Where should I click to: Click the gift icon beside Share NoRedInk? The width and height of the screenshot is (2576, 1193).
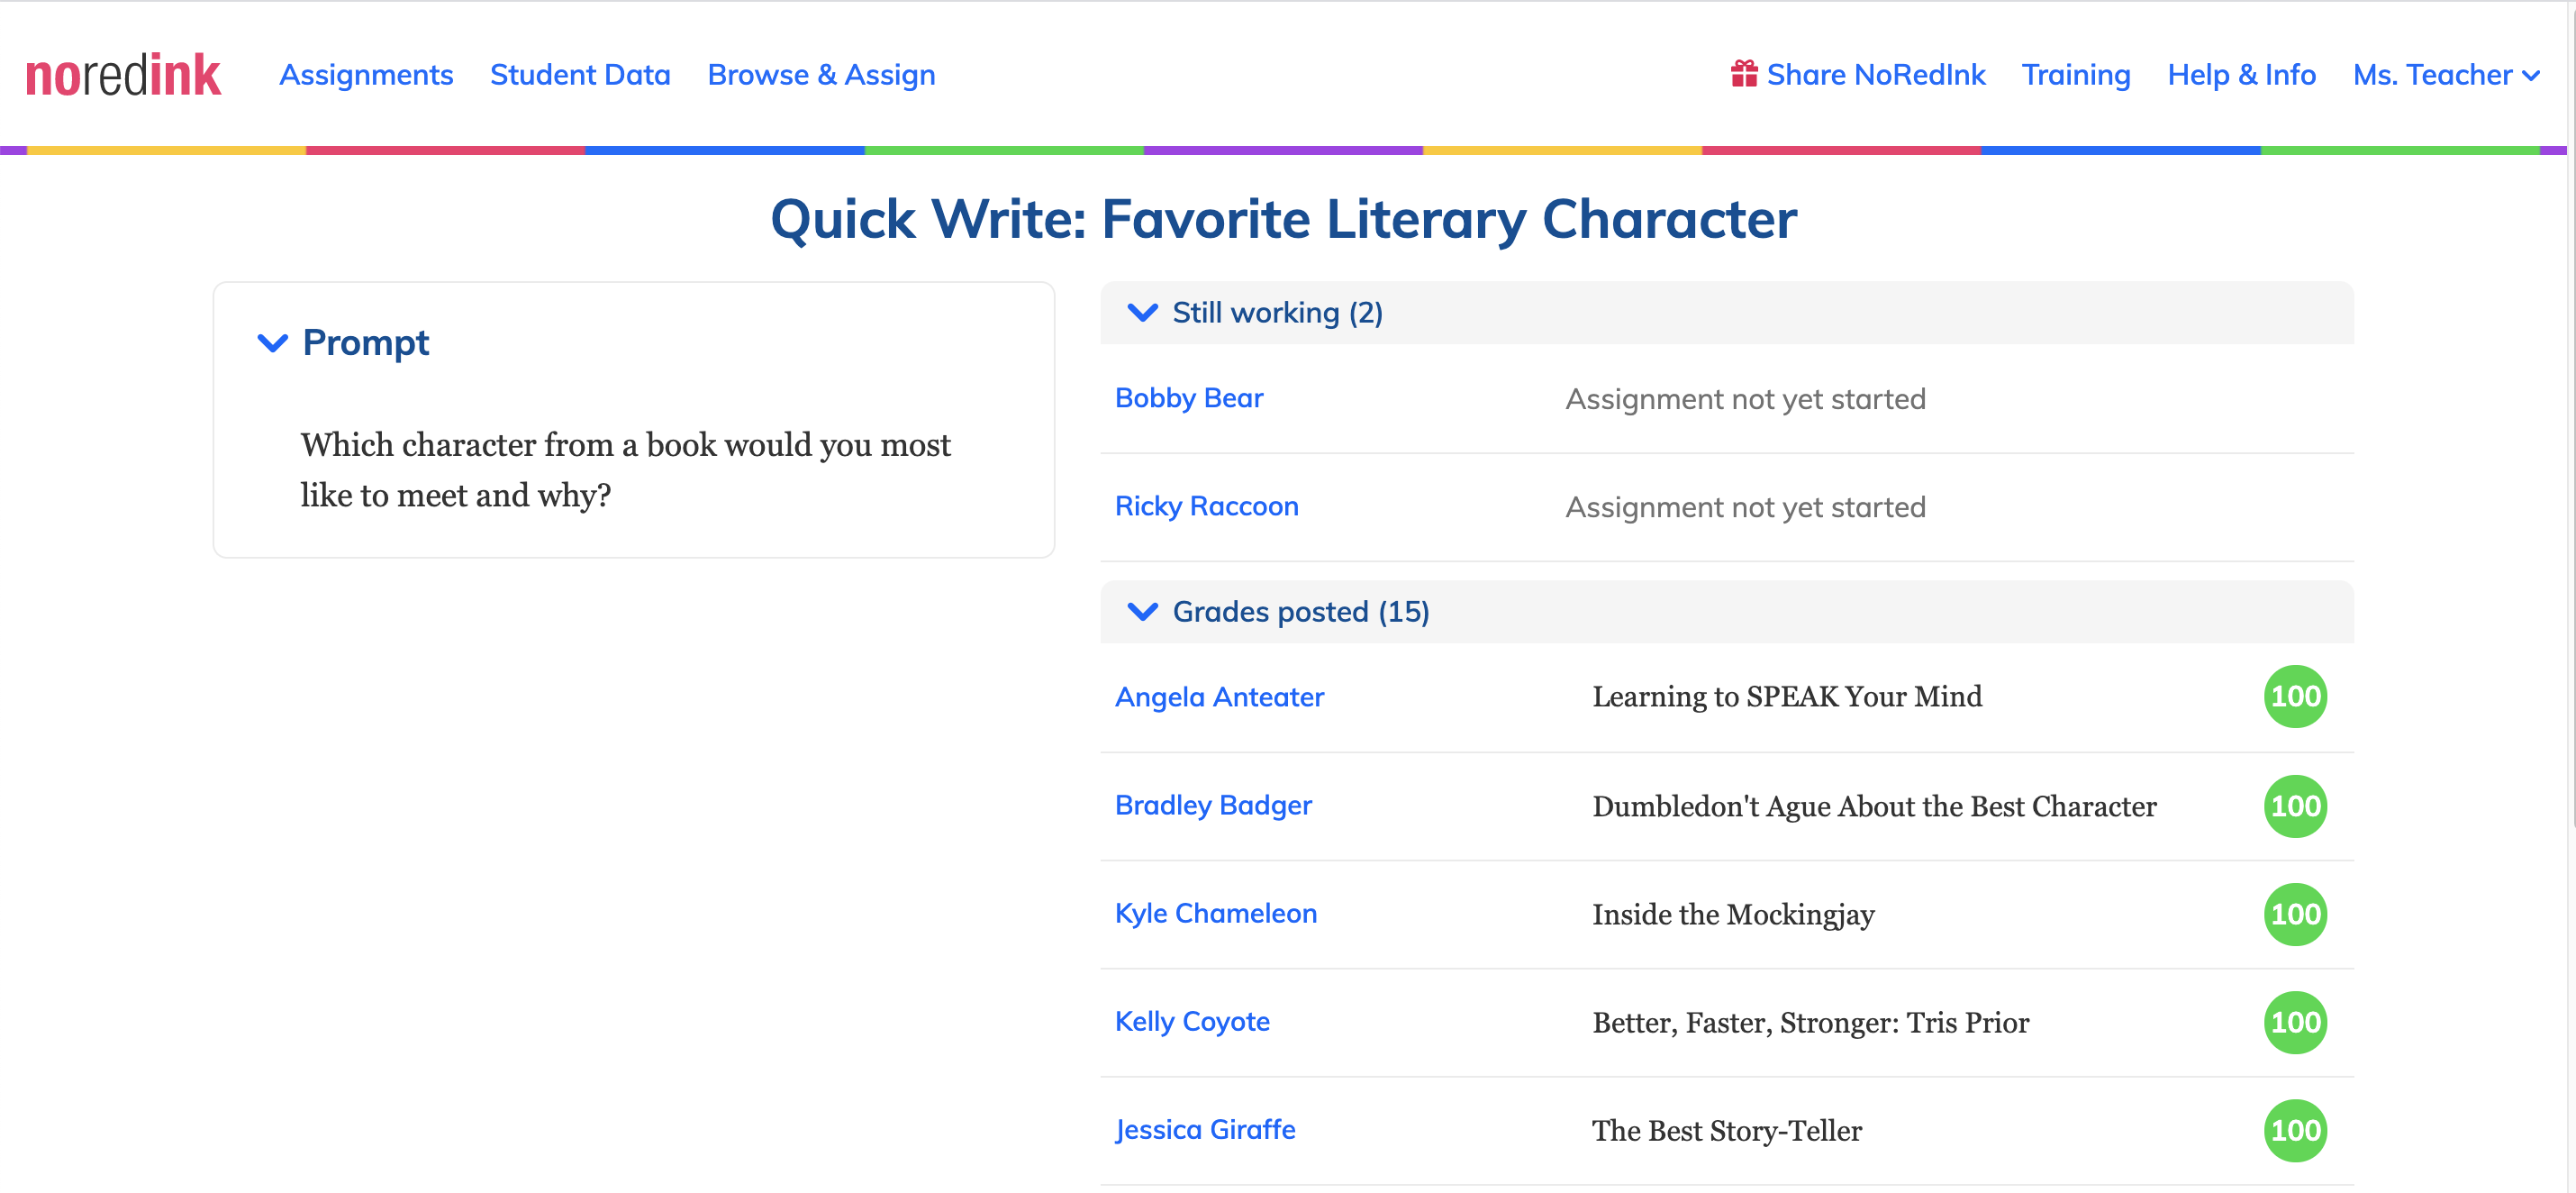point(1744,74)
